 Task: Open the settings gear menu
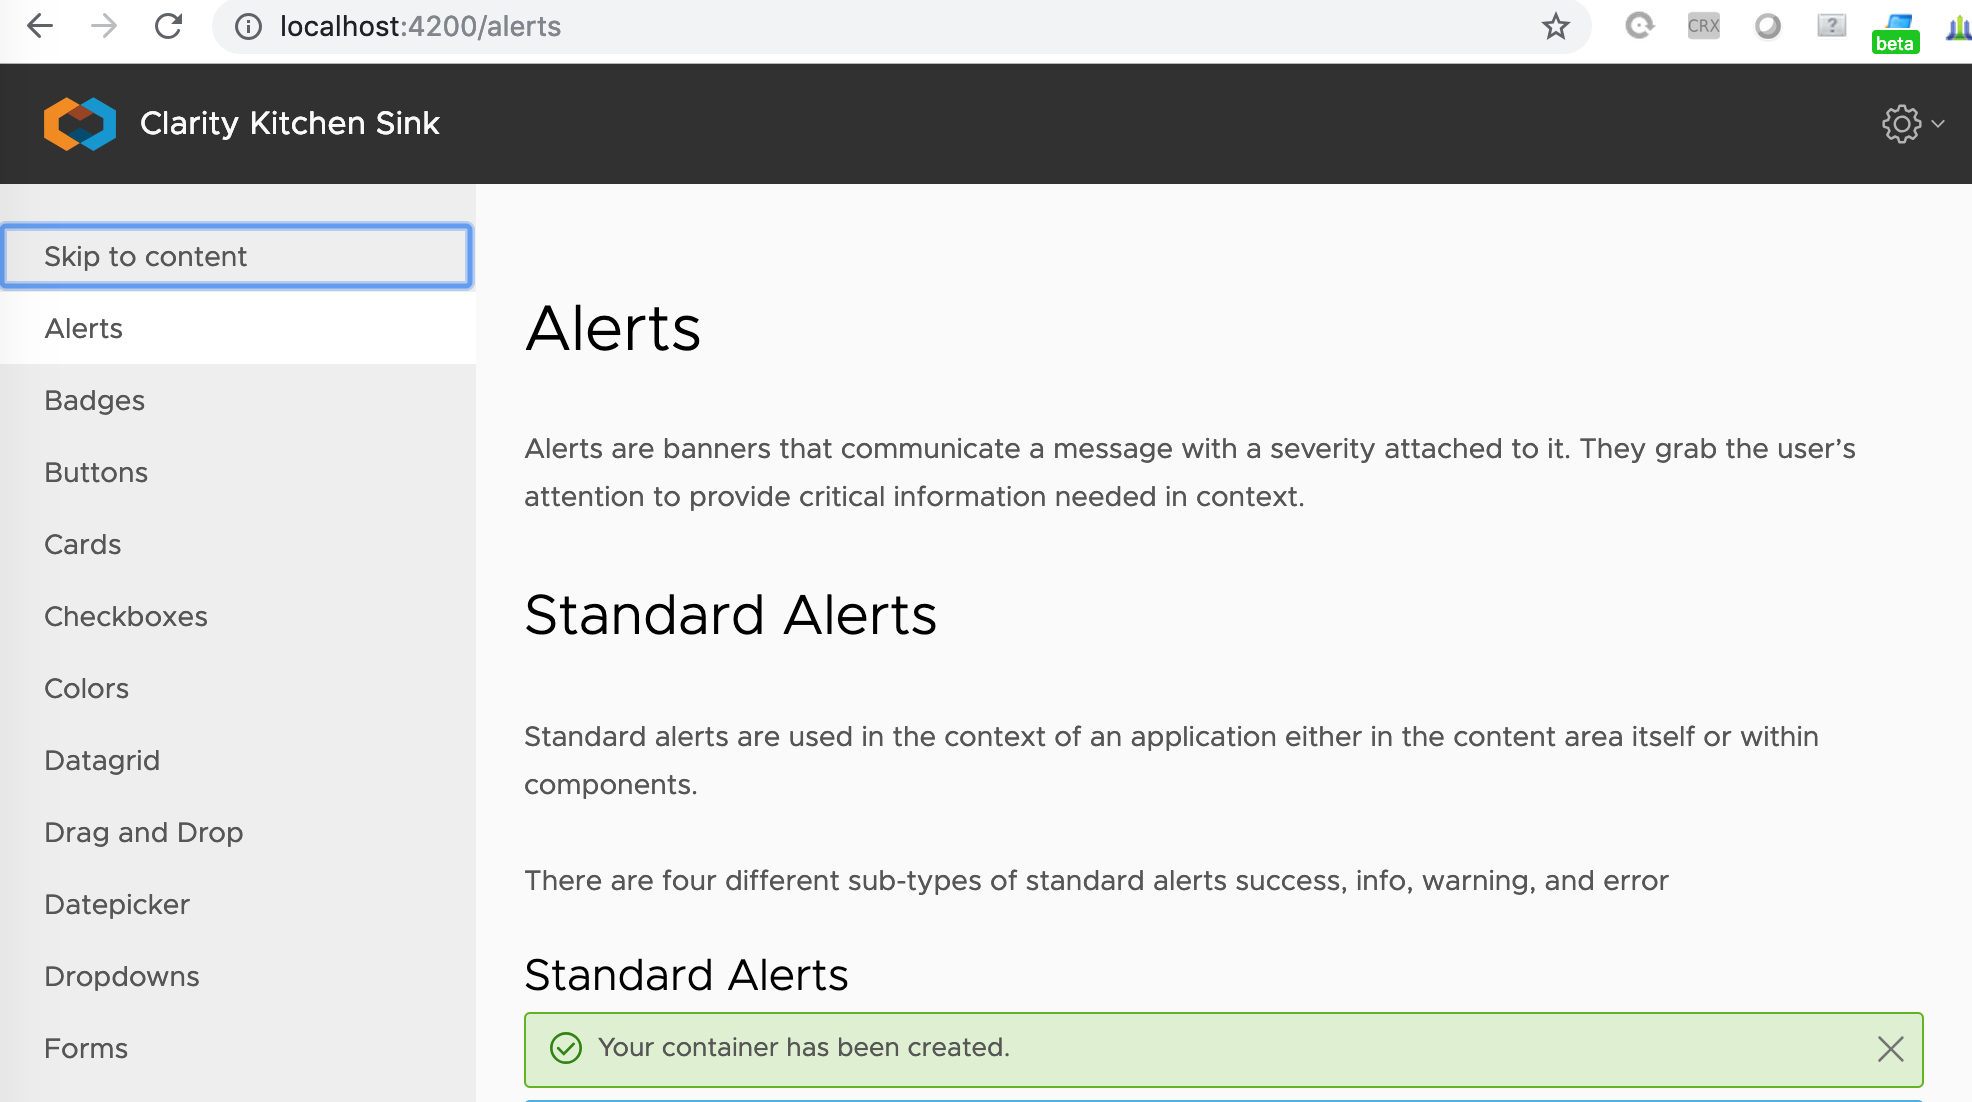point(1910,124)
